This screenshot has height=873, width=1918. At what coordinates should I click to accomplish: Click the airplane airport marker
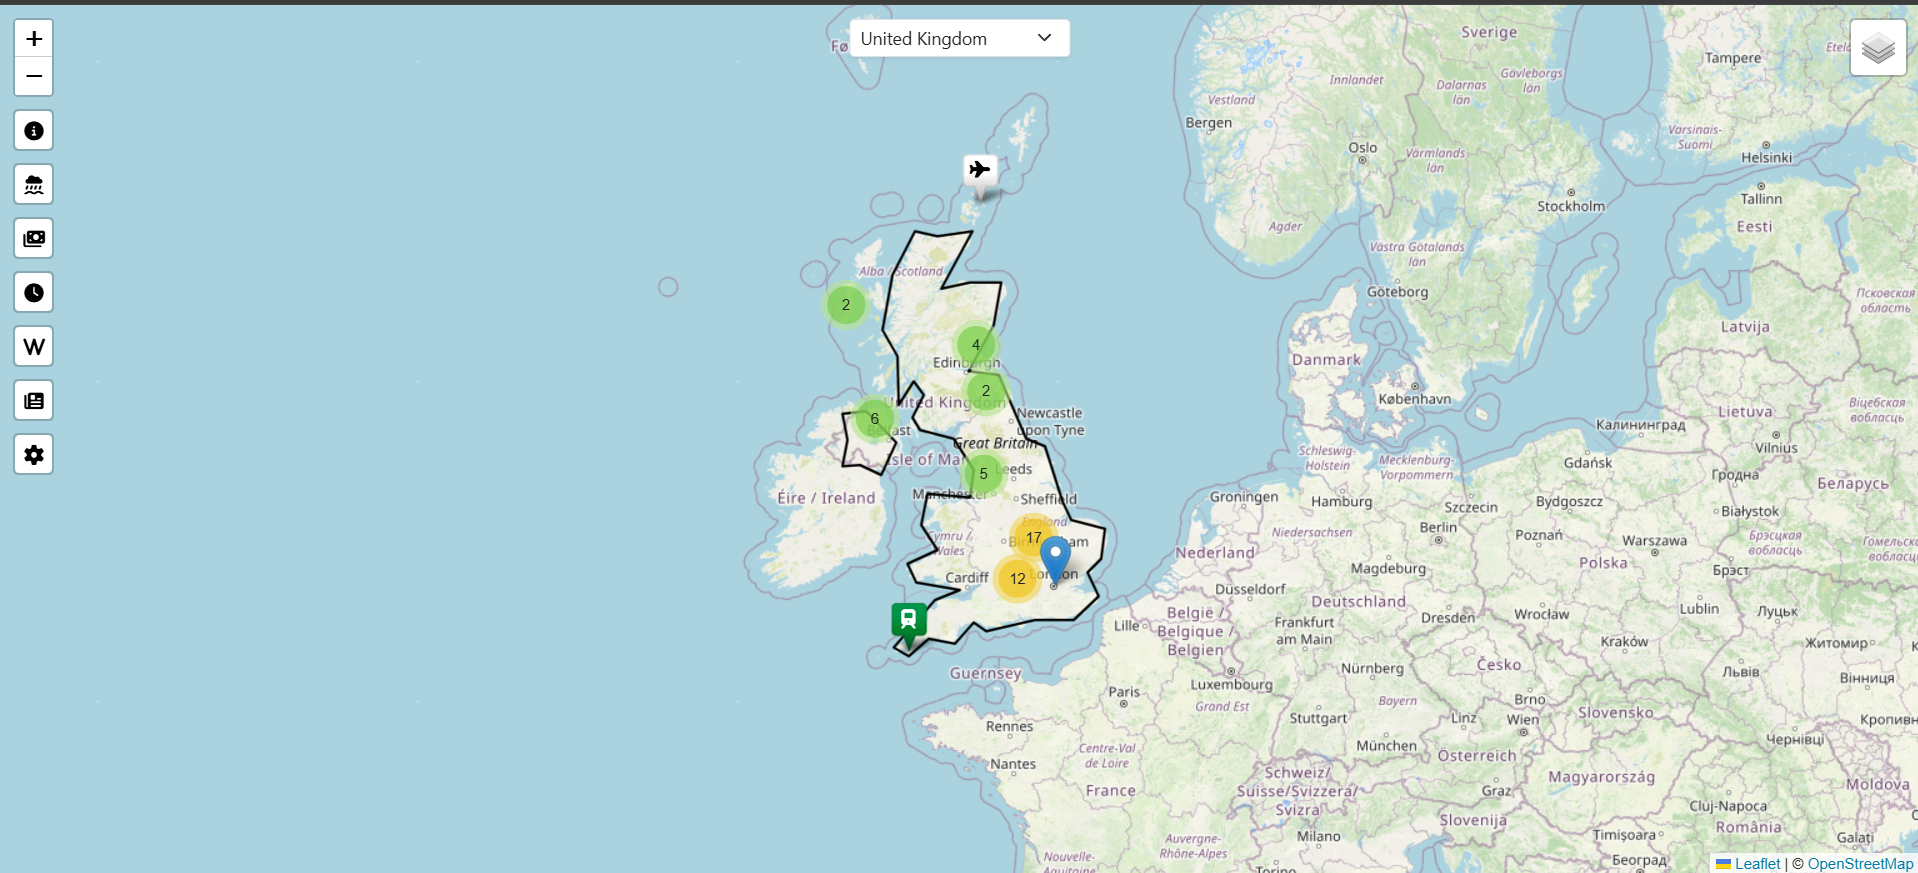point(980,171)
